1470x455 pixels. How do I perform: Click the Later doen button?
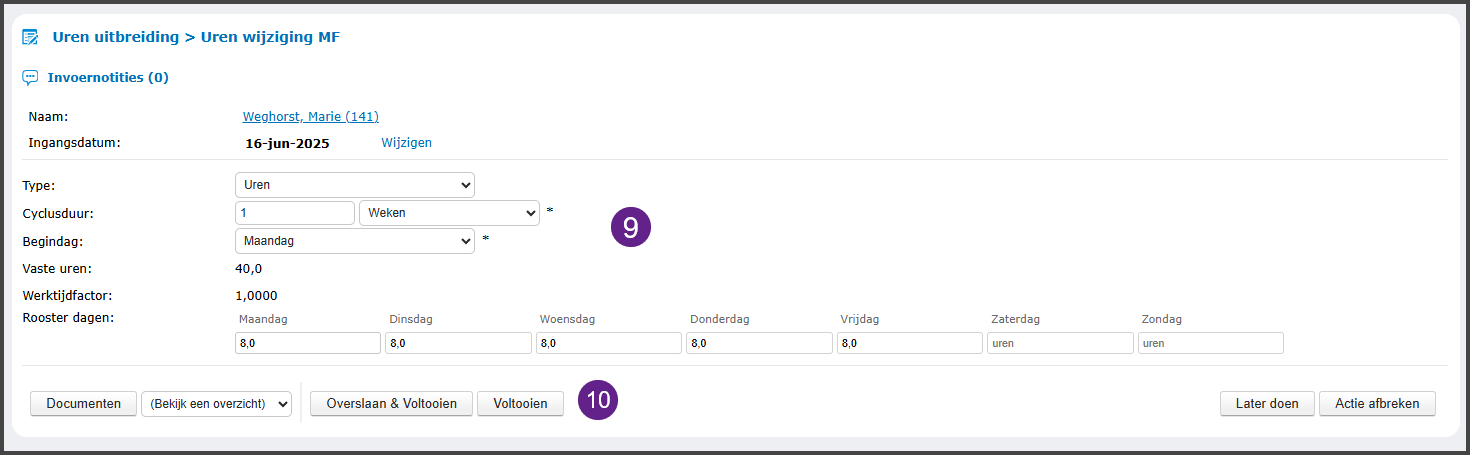pos(1267,404)
